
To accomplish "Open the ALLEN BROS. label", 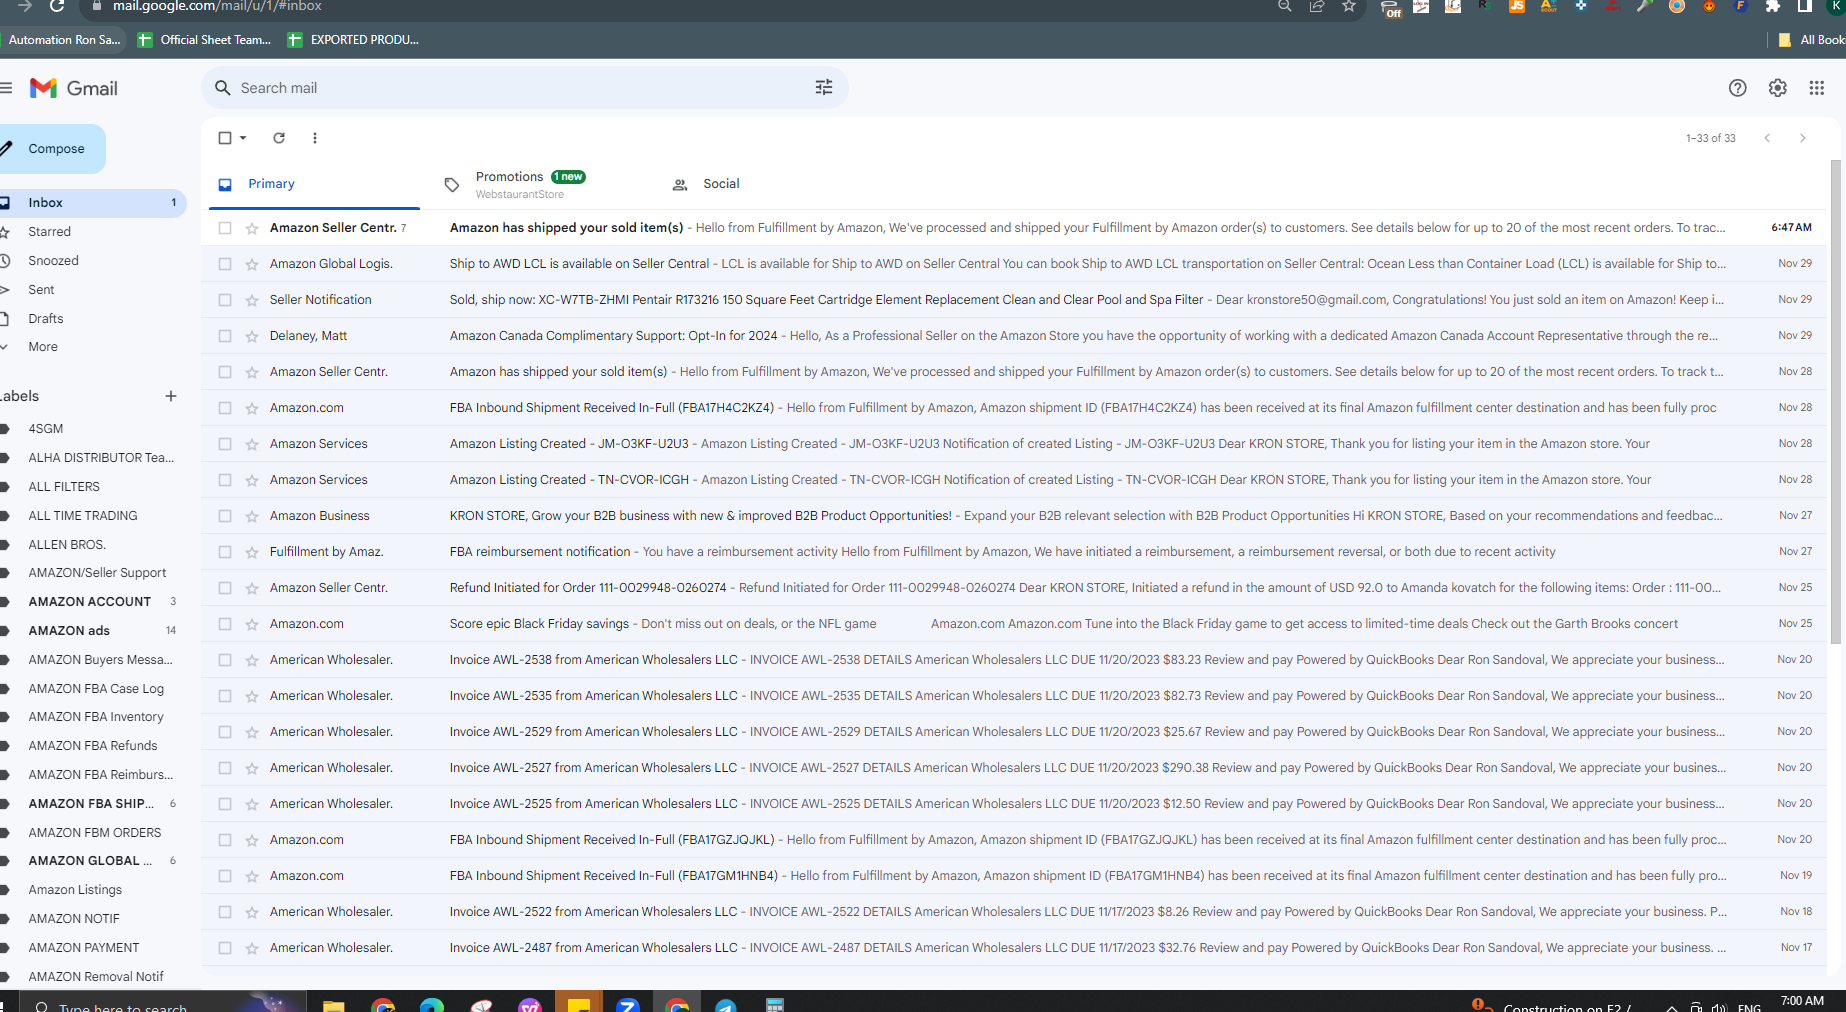I will [x=67, y=545].
